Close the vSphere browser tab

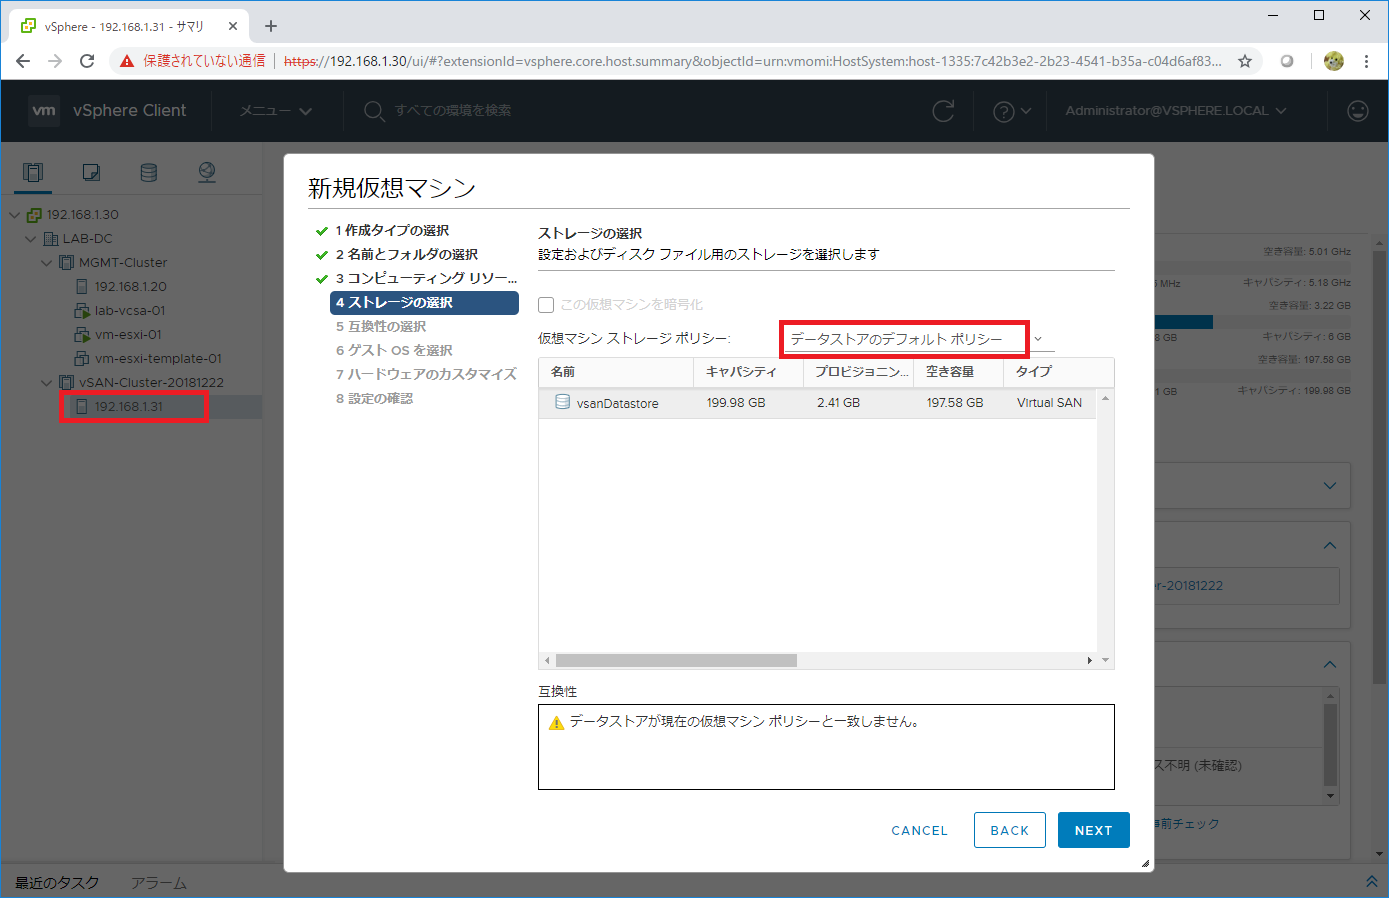(232, 26)
